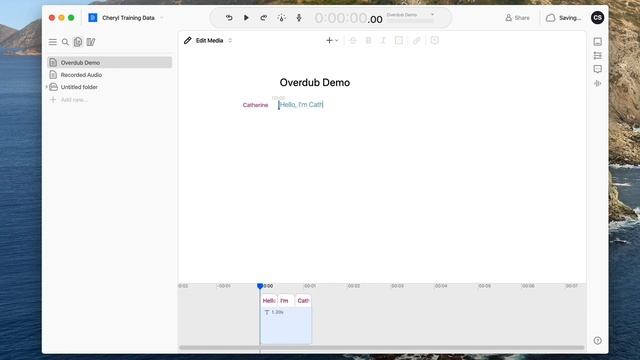Add a comment from the toolbar

click(435, 40)
